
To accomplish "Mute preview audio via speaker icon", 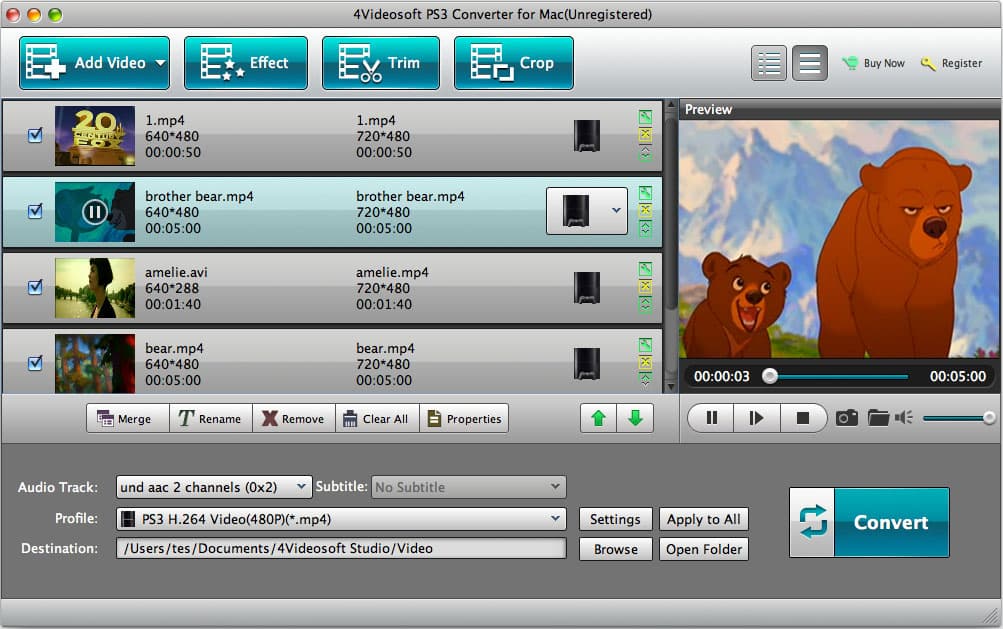I will [x=906, y=418].
